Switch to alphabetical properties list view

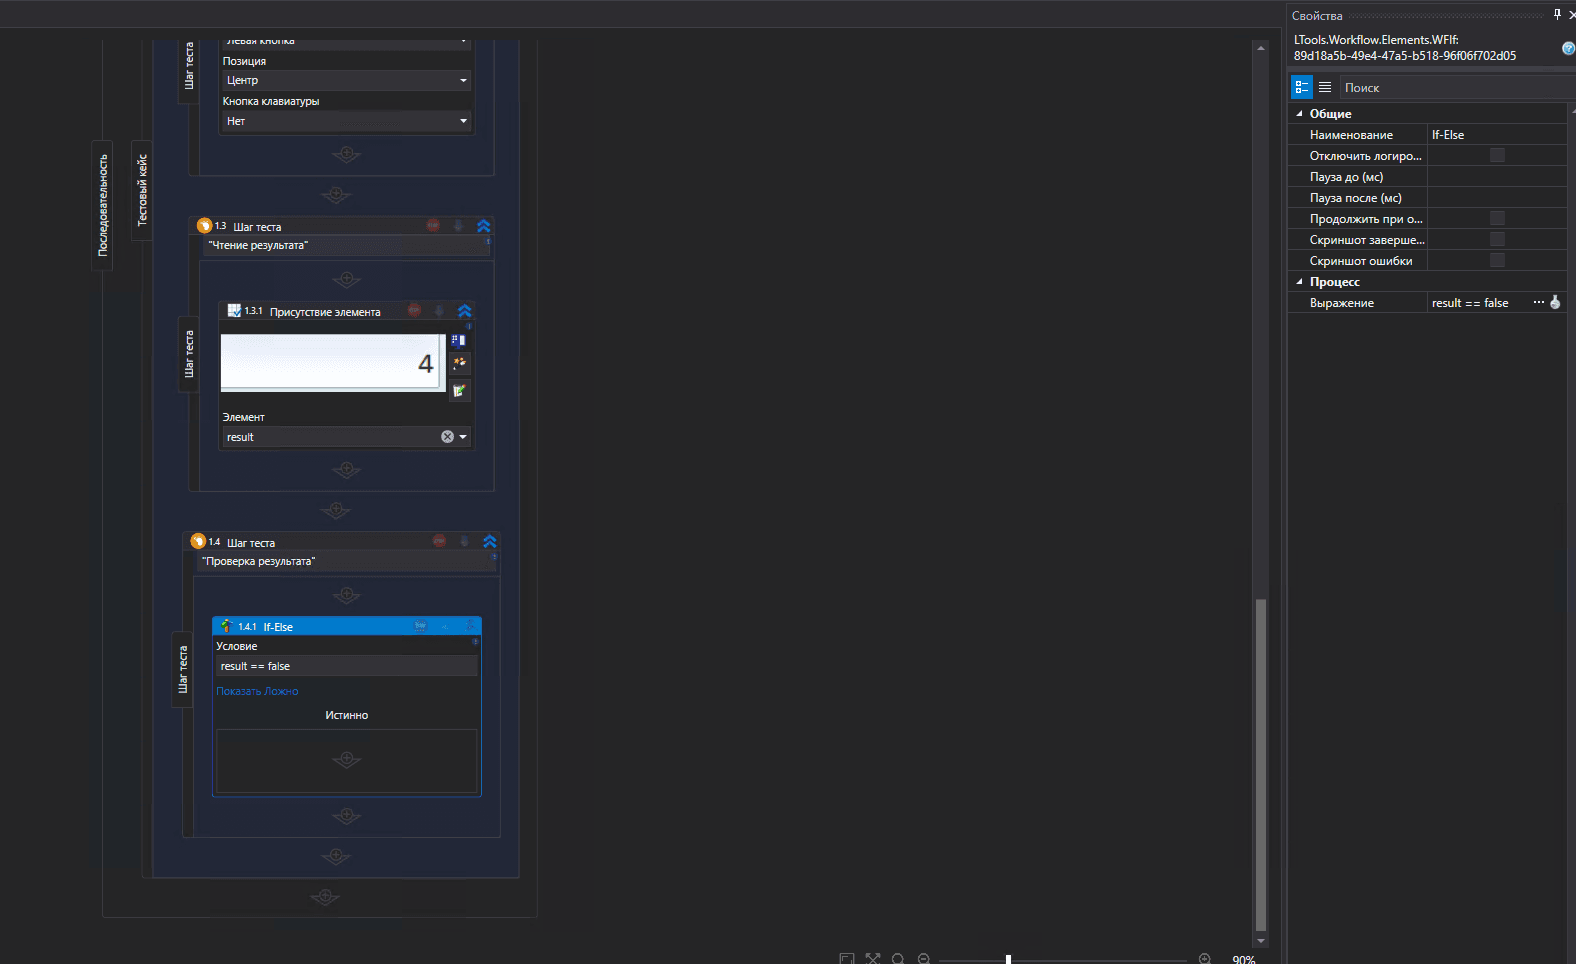tap(1325, 87)
